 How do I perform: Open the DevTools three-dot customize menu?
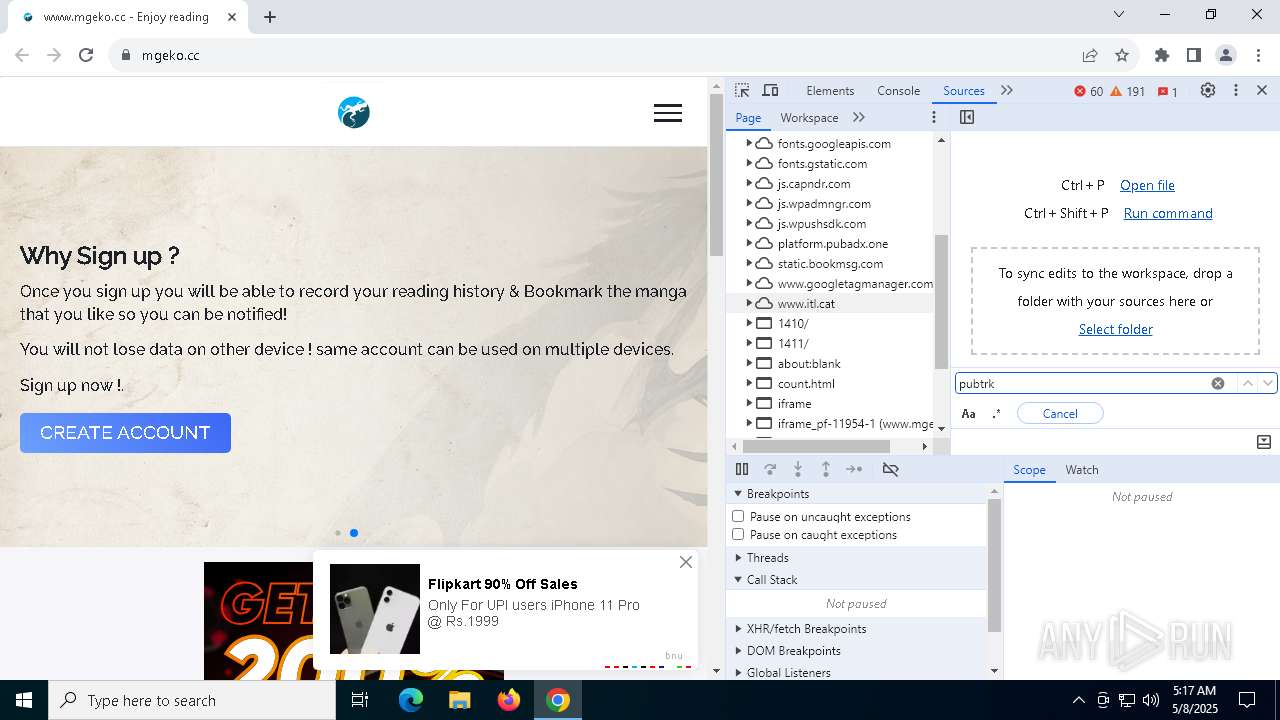(x=1236, y=90)
